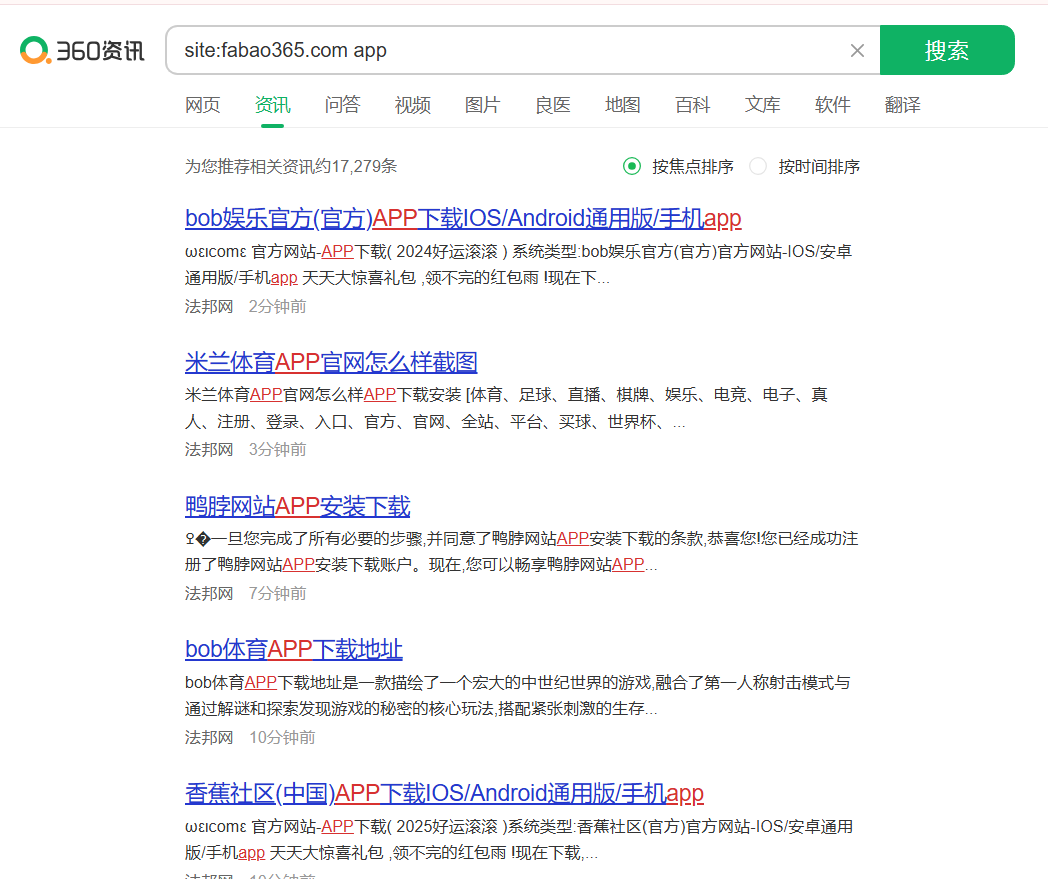The width and height of the screenshot is (1048, 879).
Task: Click snippet starting bob体育APP下载地址是一款
Action: (x=518, y=696)
